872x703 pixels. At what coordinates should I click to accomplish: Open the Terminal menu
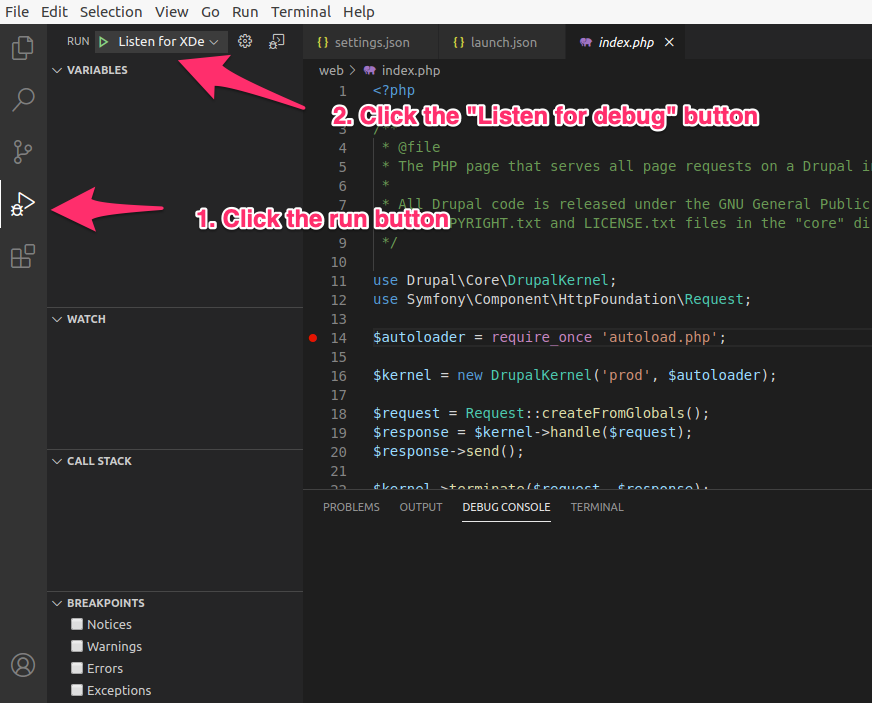pyautogui.click(x=301, y=12)
